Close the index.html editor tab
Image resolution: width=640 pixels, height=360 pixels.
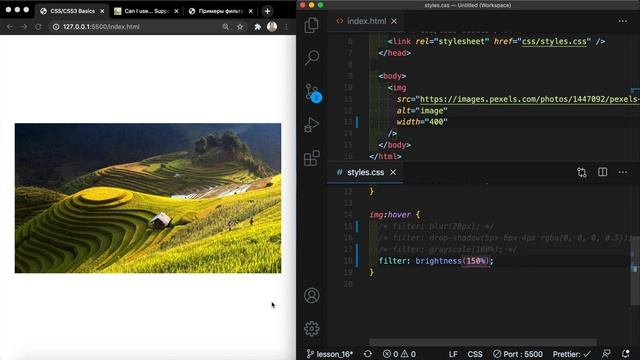point(394,21)
